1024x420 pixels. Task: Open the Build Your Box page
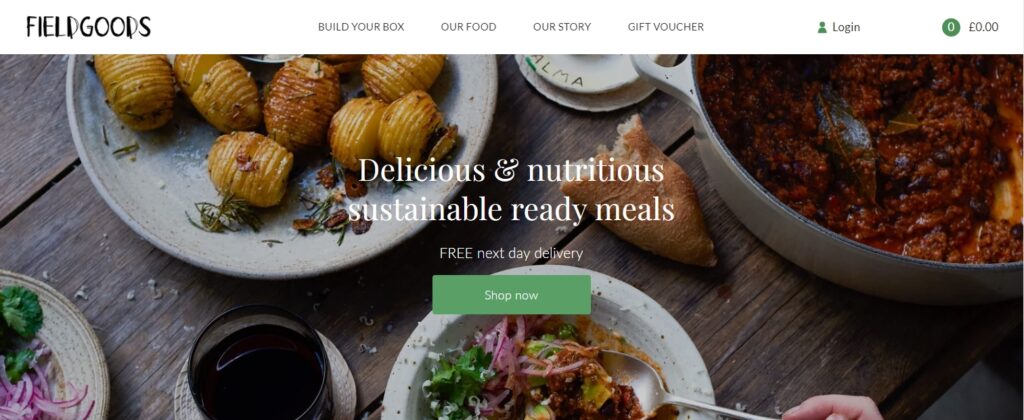pyautogui.click(x=361, y=27)
